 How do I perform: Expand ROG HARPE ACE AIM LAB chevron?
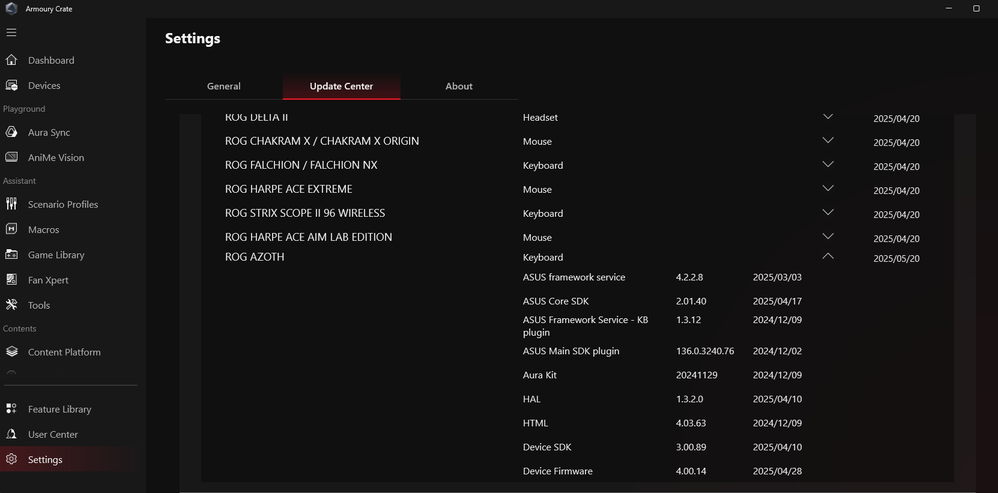coord(828,236)
